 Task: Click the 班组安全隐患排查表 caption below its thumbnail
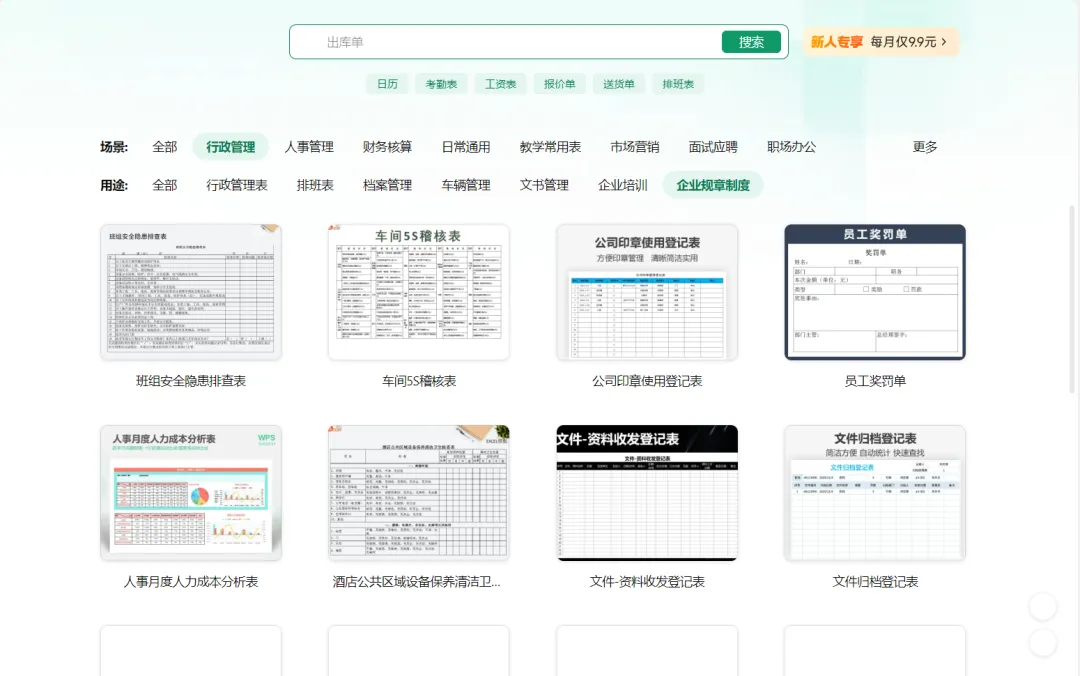click(191, 381)
